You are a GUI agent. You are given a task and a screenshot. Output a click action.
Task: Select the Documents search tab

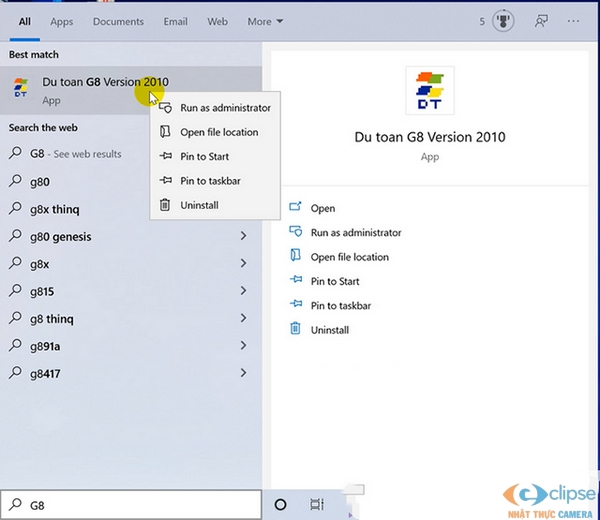click(x=118, y=22)
